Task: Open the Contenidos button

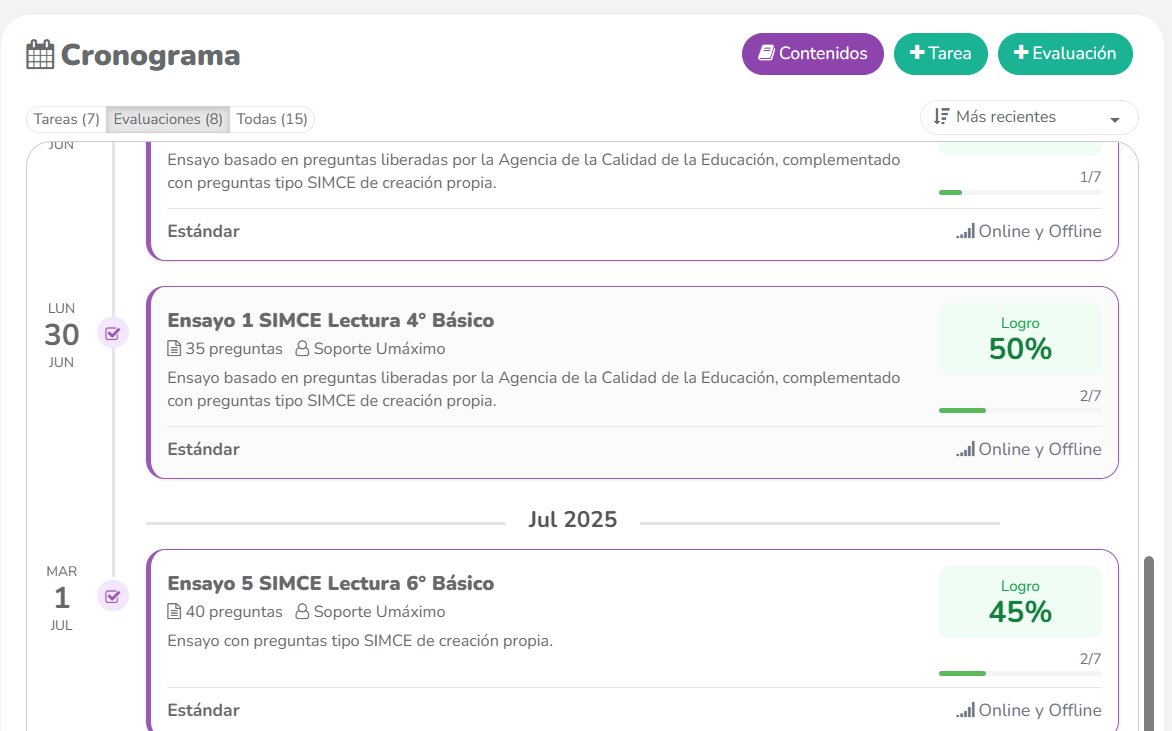Action: point(812,54)
